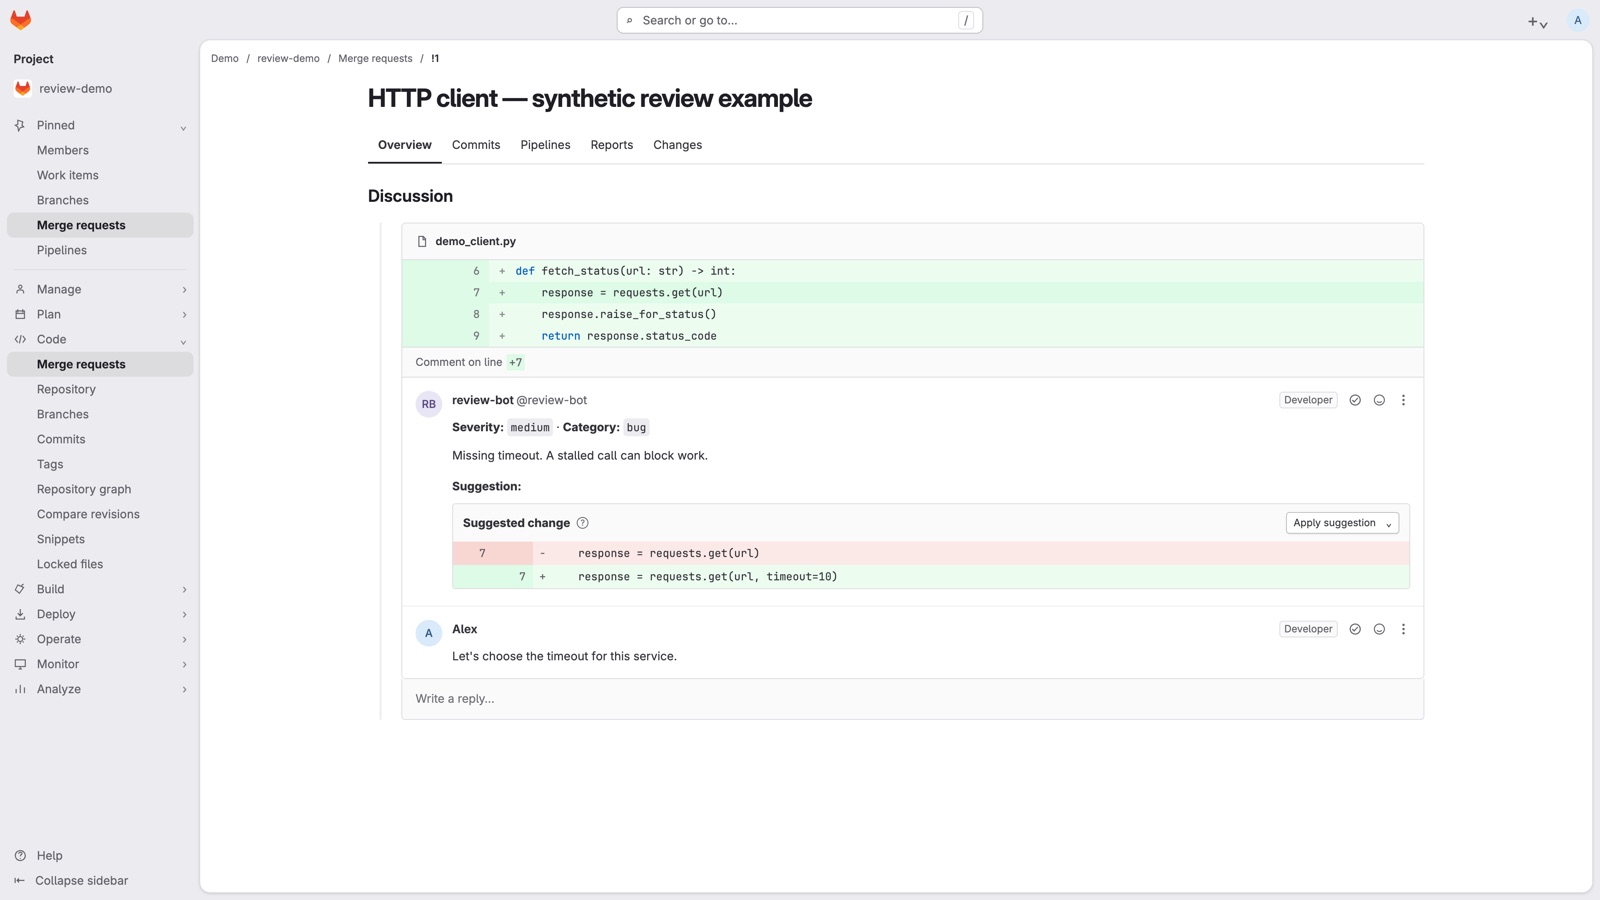Expand the Build section
This screenshot has height=900, width=1600.
(183, 590)
